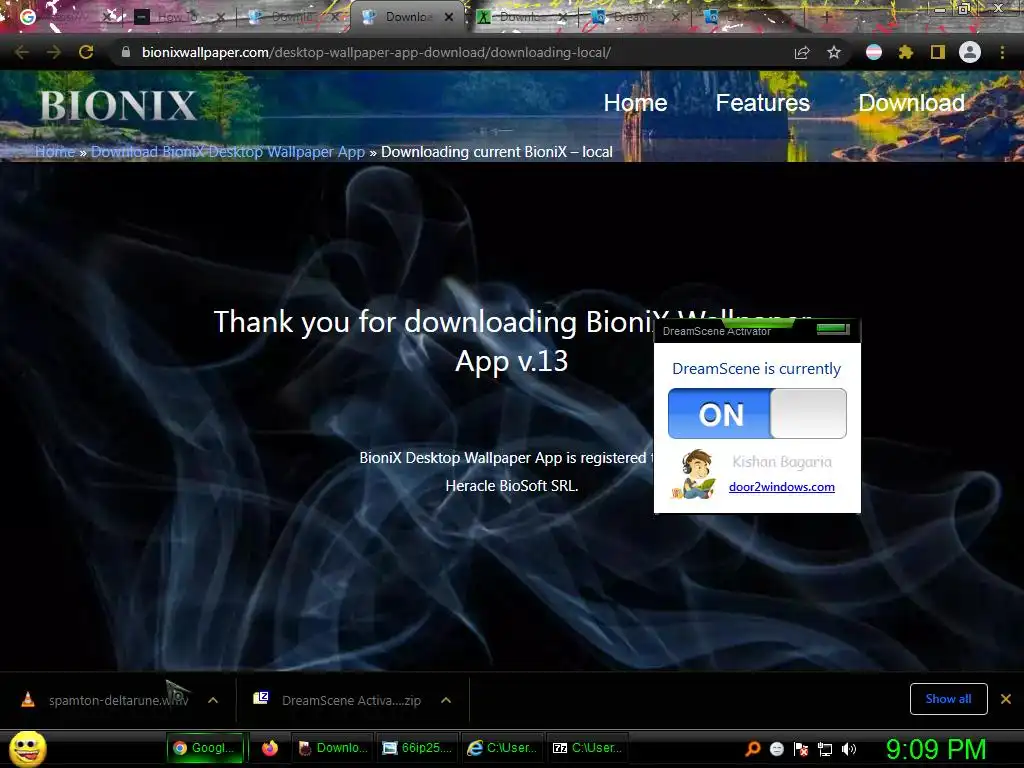Click the 9:09 PM clock
Viewport: 1024px width, 768px height.
tap(936, 749)
